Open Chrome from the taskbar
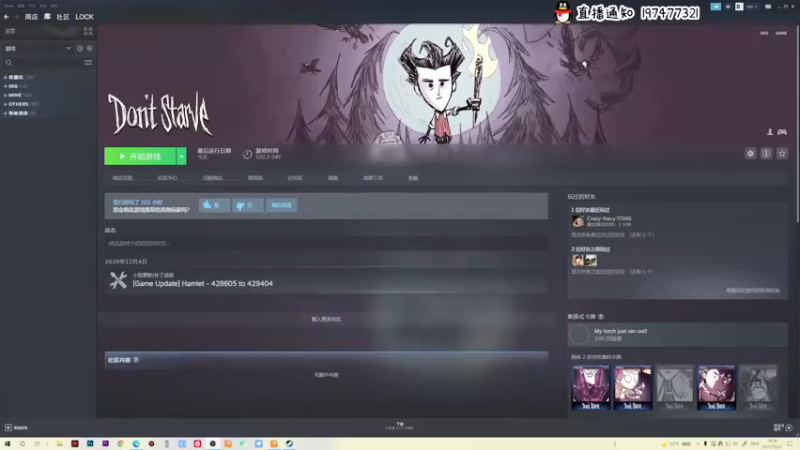The image size is (800, 450). click(x=120, y=444)
